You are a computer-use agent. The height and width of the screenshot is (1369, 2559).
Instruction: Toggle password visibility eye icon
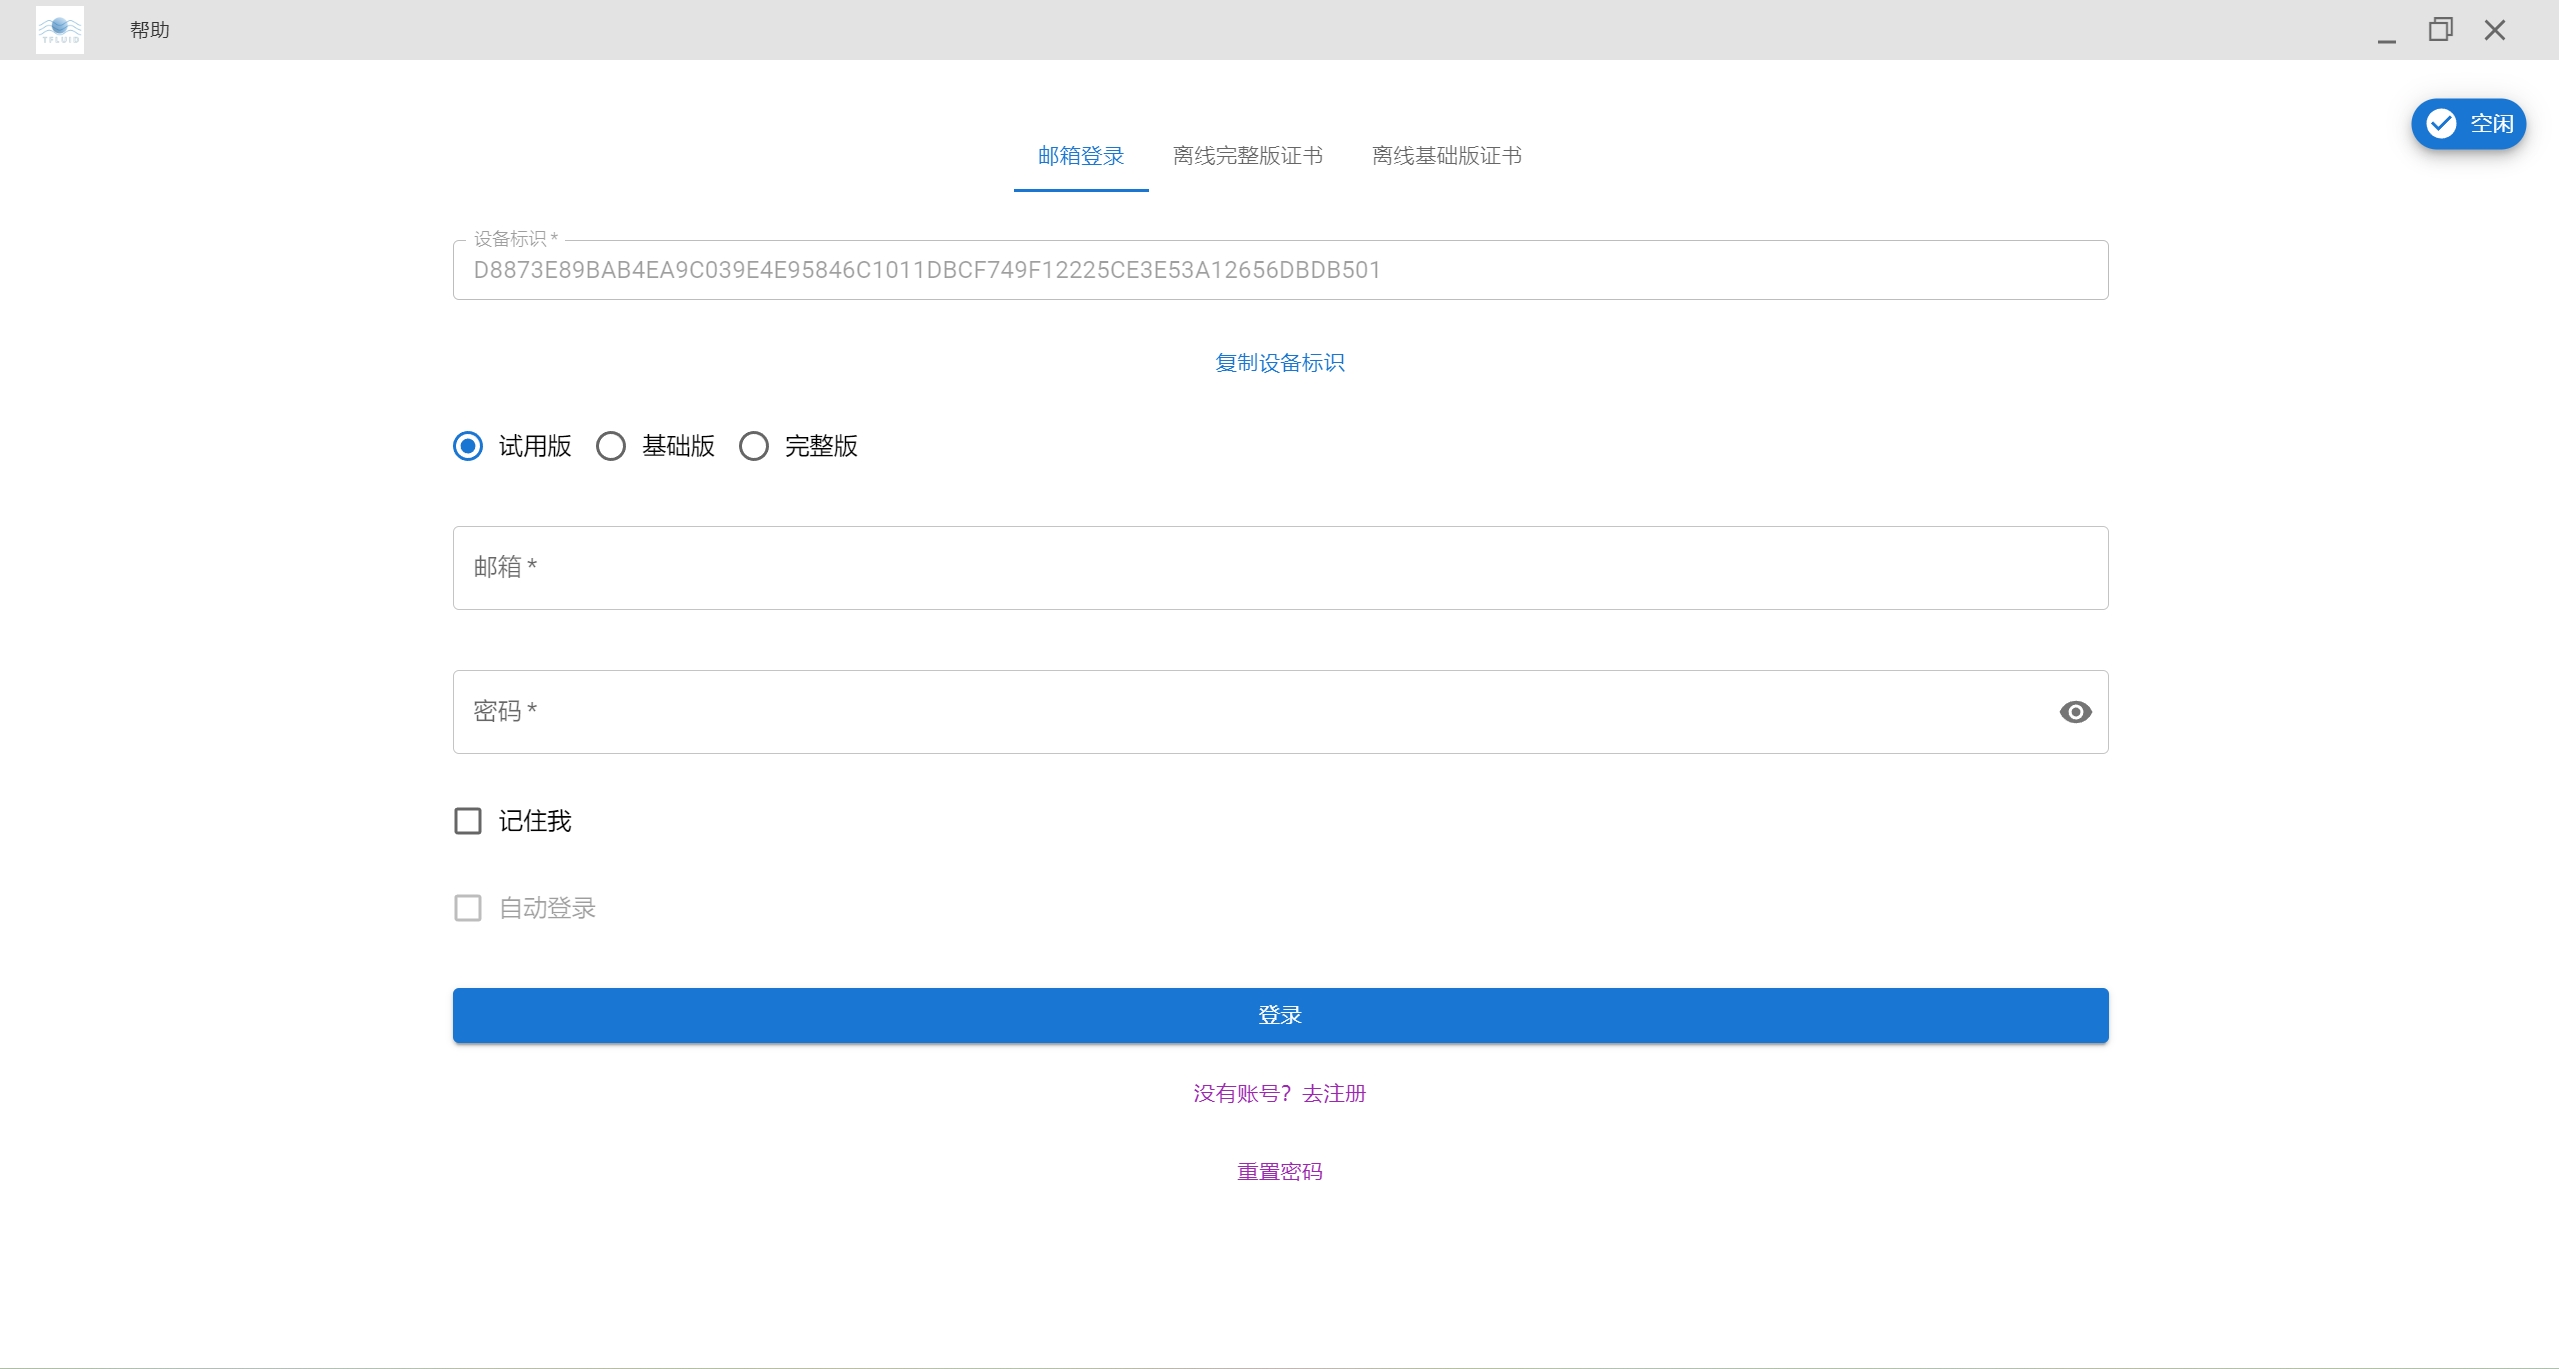pyautogui.click(x=2075, y=712)
